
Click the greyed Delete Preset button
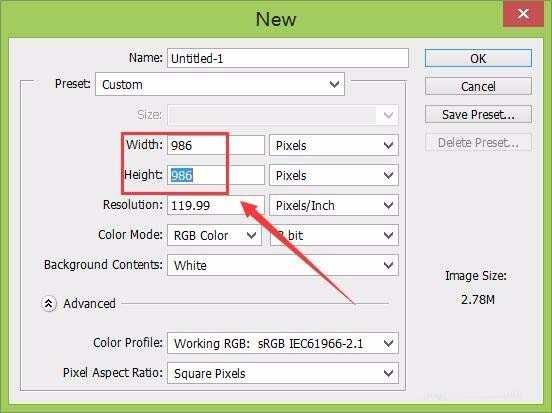478,143
